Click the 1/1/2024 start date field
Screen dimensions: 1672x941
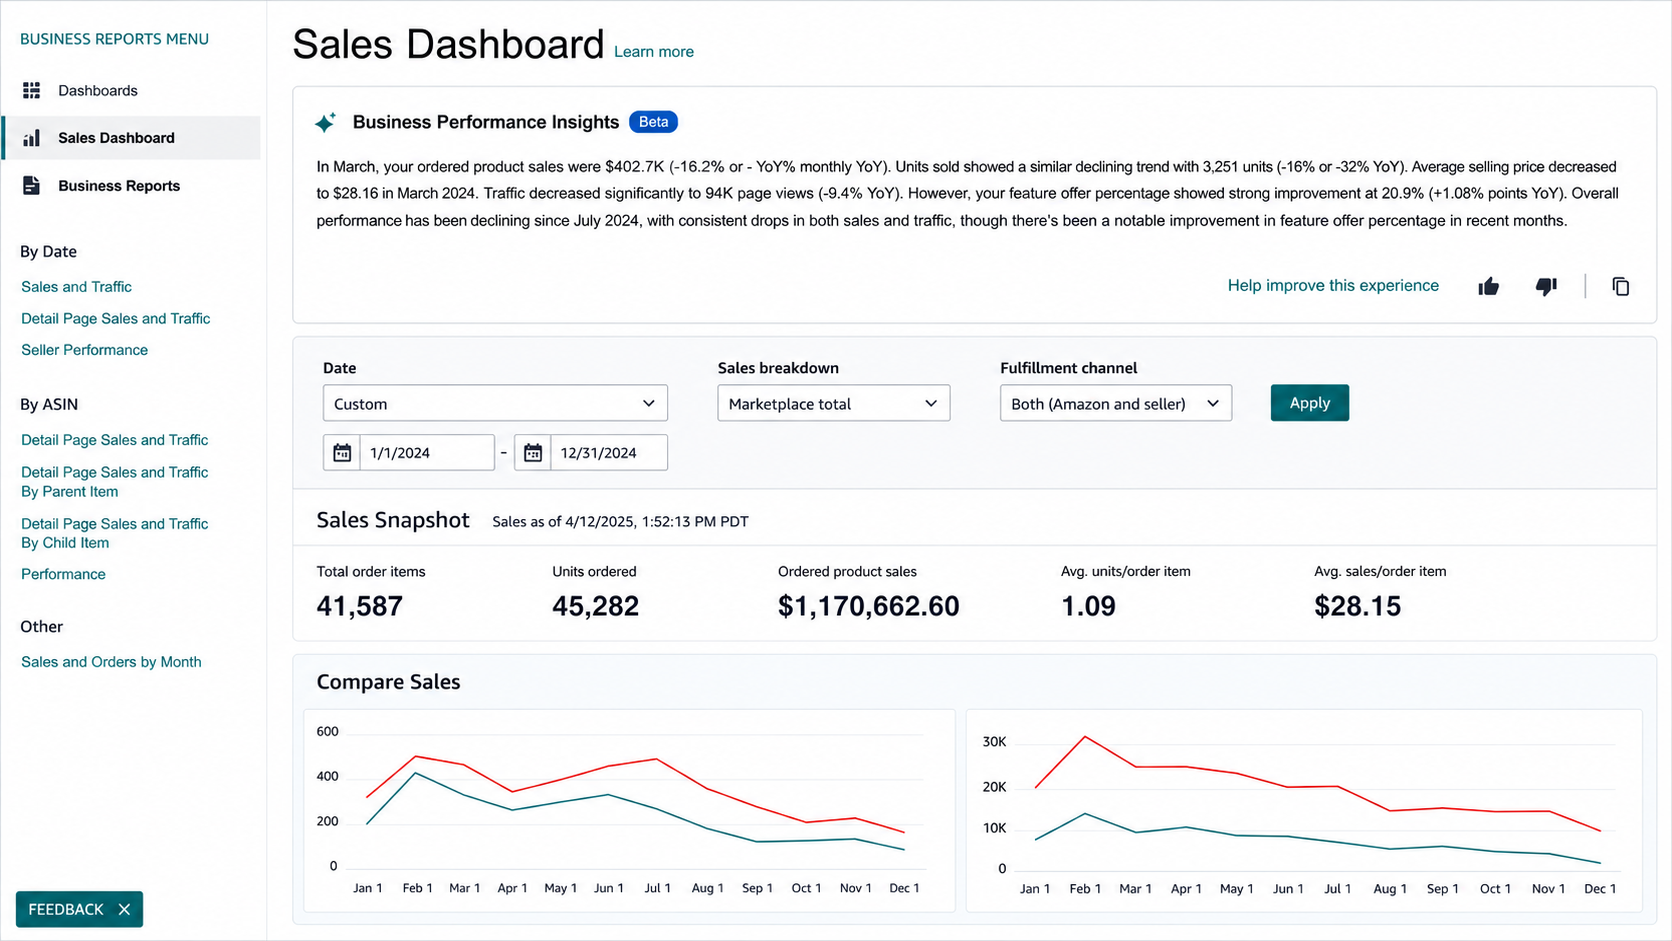(x=427, y=453)
